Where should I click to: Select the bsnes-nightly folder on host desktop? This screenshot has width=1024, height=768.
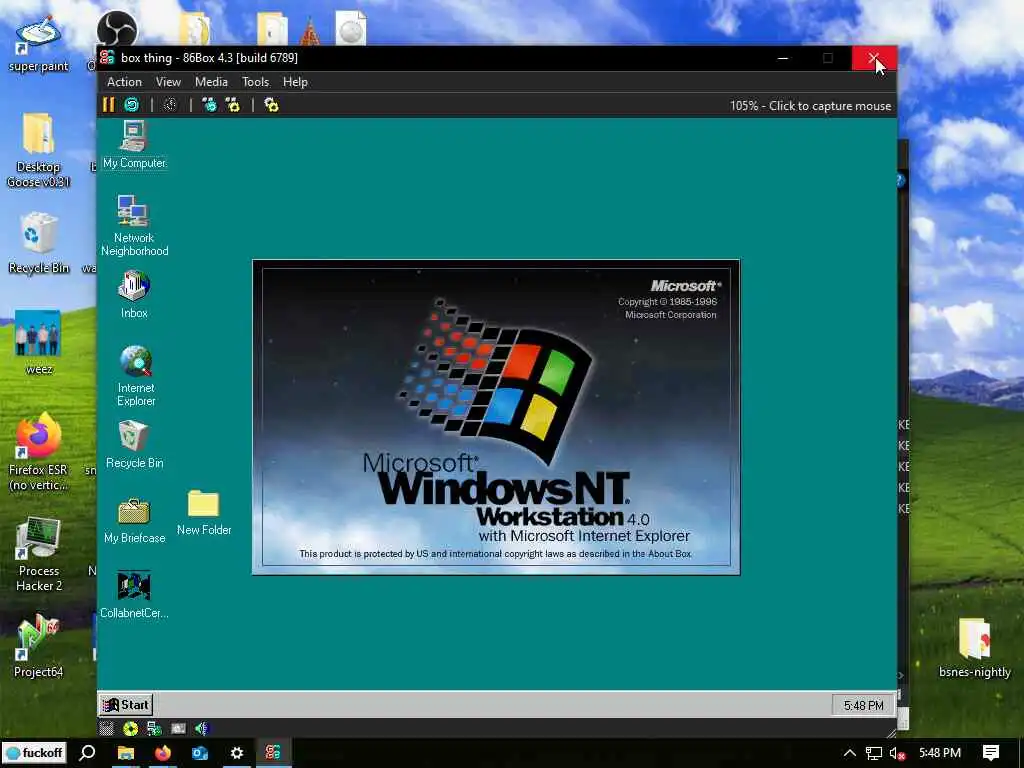[x=974, y=648]
